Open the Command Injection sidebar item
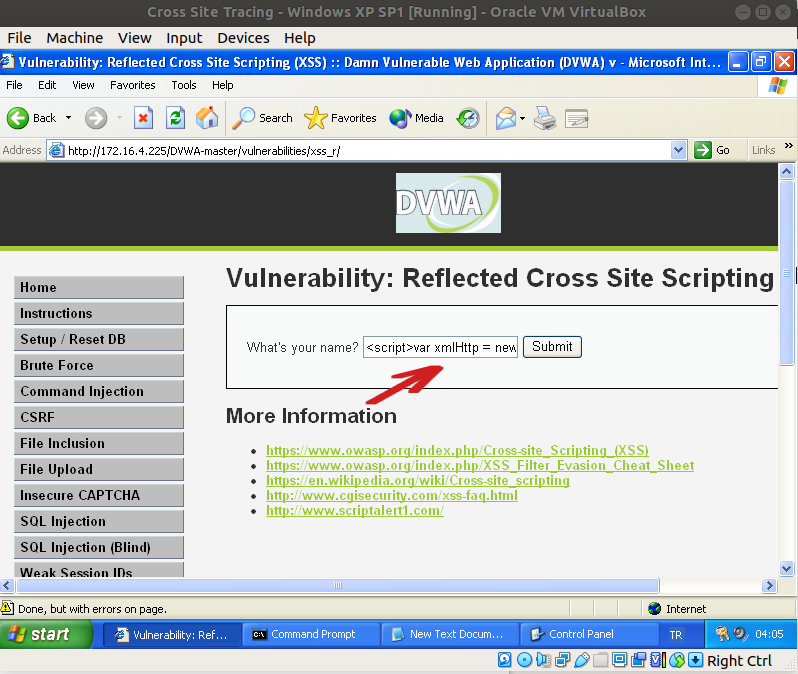This screenshot has height=674, width=798. pyautogui.click(x=99, y=391)
